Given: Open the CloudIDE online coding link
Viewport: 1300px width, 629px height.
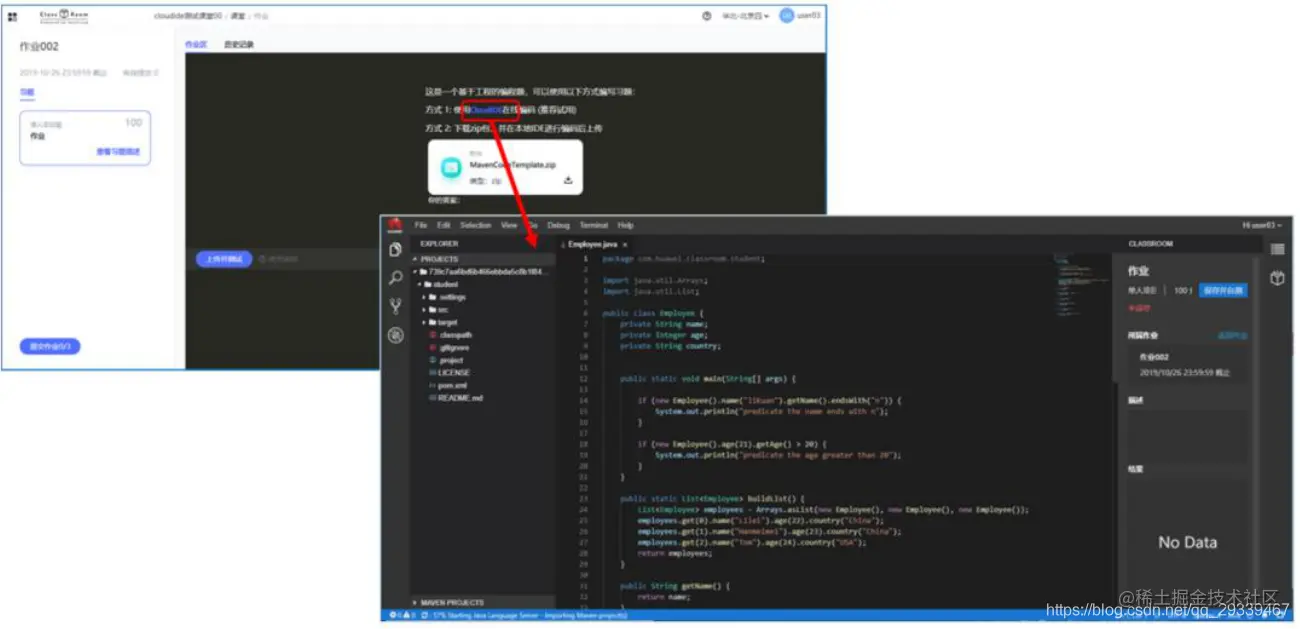Looking at the screenshot, I should [485, 109].
